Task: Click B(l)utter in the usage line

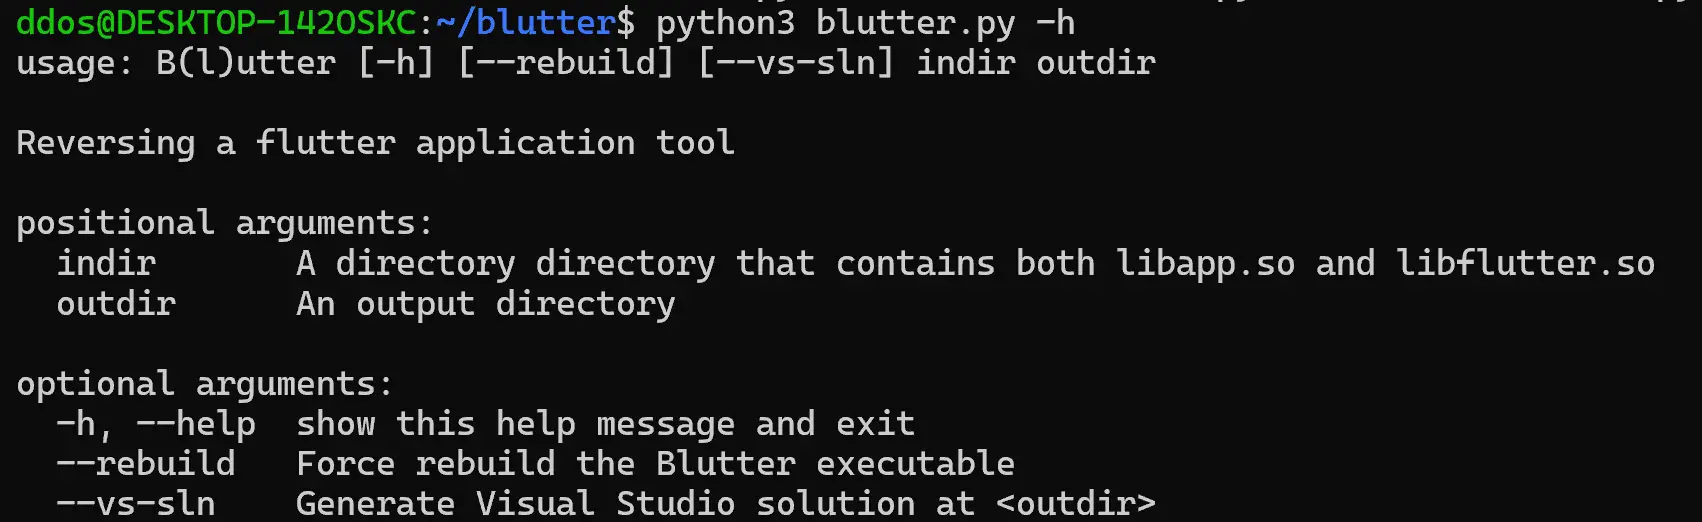Action: point(246,63)
